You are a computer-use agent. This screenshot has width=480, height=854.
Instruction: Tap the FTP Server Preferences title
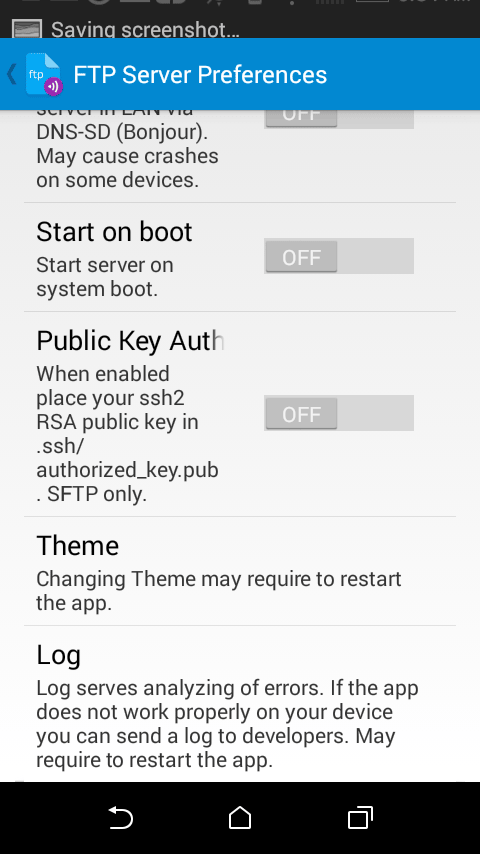200,75
